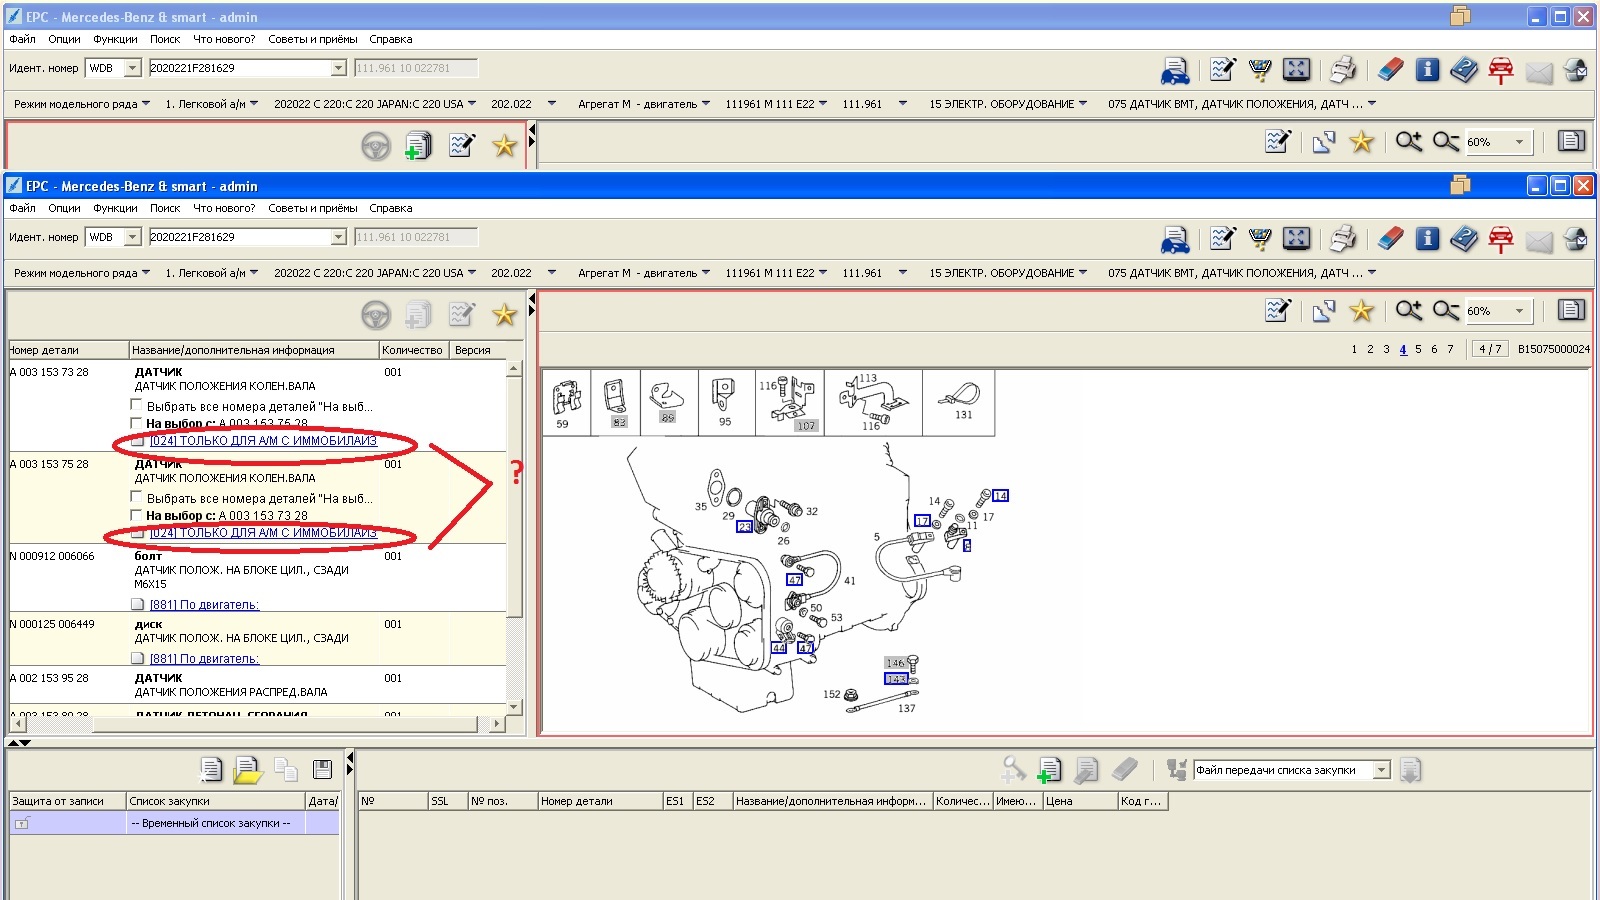The width and height of the screenshot is (1600, 900).
Task: Click the parts list horizontal scroll right arrow
Action: pyautogui.click(x=497, y=723)
